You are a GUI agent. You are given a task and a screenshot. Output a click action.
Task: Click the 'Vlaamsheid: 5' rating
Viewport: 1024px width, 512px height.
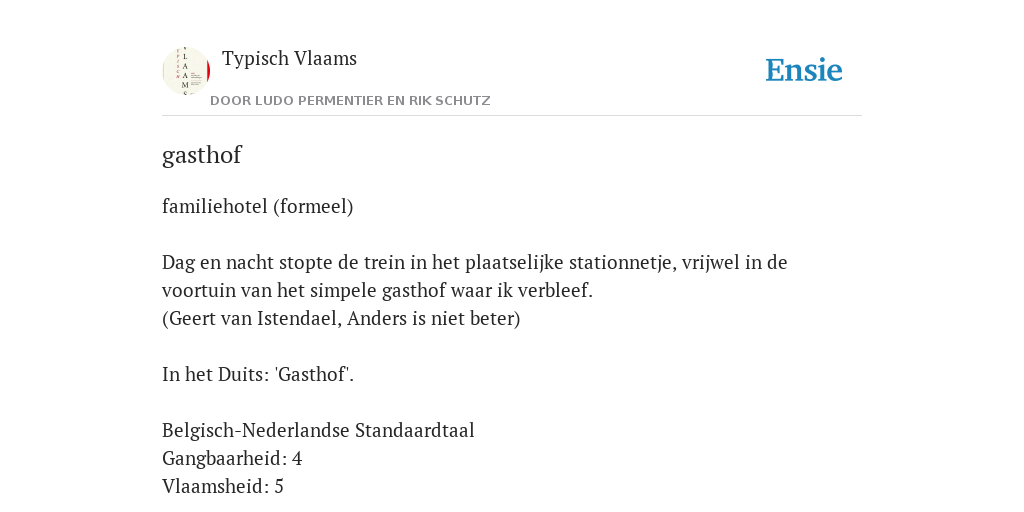point(223,487)
